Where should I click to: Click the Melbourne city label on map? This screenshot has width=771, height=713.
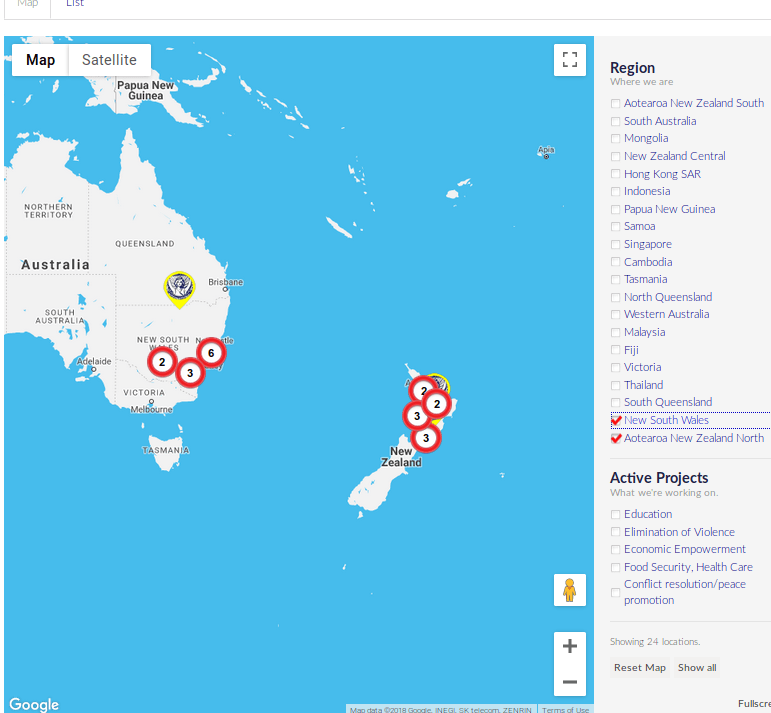[x=151, y=410]
